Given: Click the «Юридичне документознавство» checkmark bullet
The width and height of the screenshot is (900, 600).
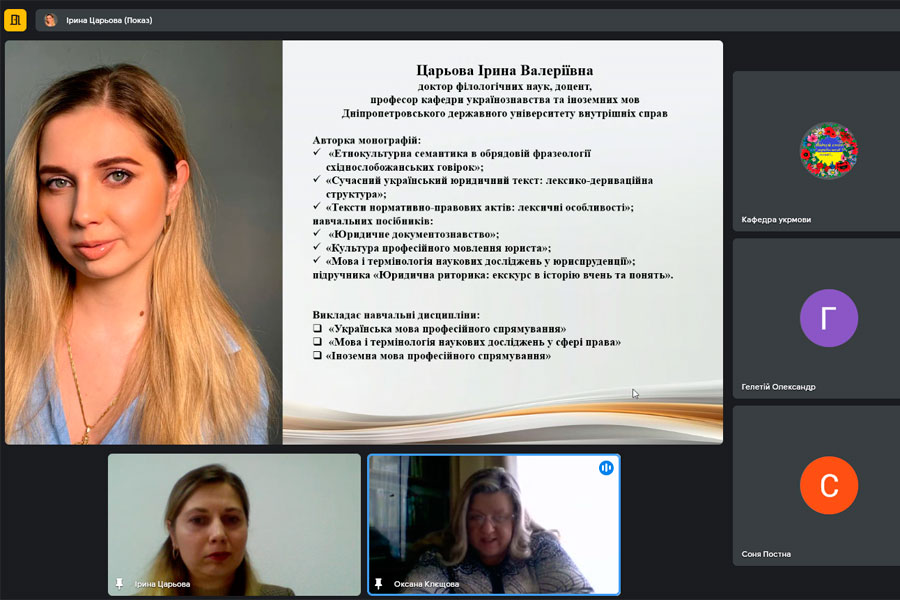Looking at the screenshot, I should tap(317, 234).
